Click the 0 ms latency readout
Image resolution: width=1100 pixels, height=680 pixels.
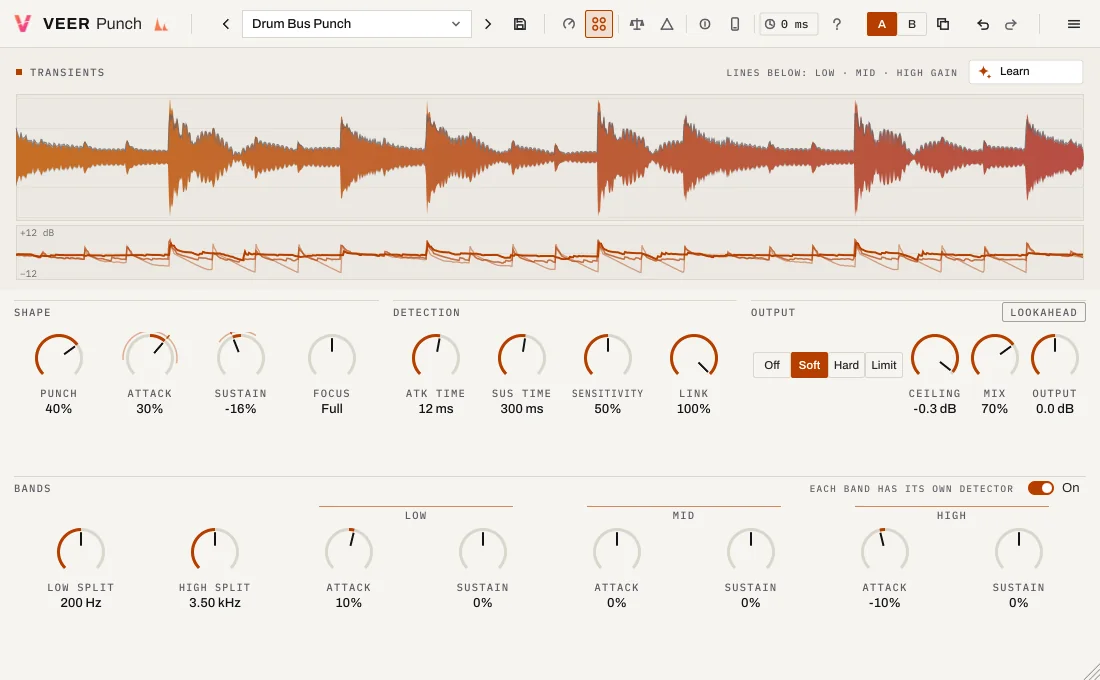click(789, 24)
